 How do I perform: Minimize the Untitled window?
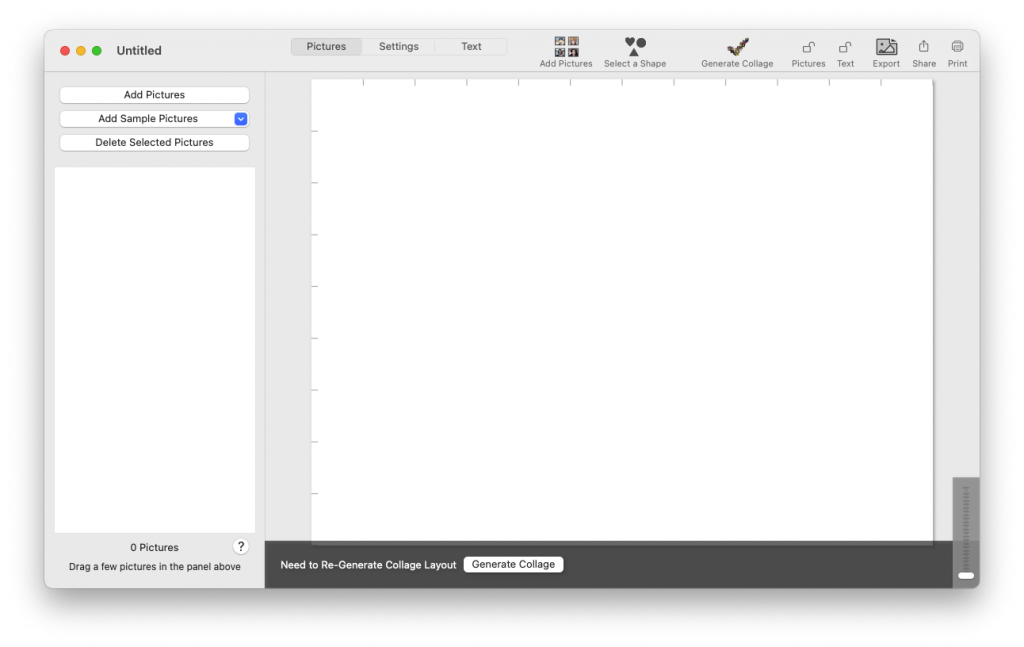point(80,50)
